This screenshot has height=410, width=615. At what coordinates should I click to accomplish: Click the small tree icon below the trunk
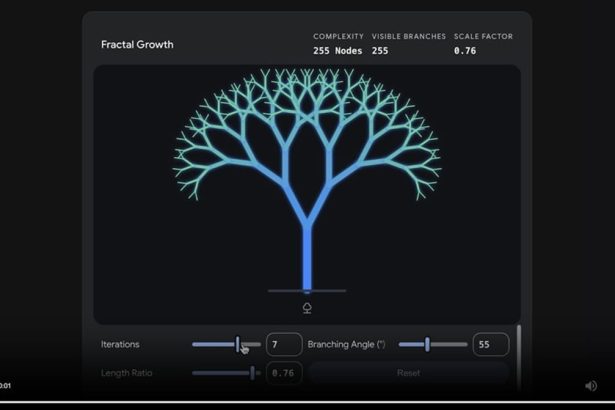tap(307, 308)
